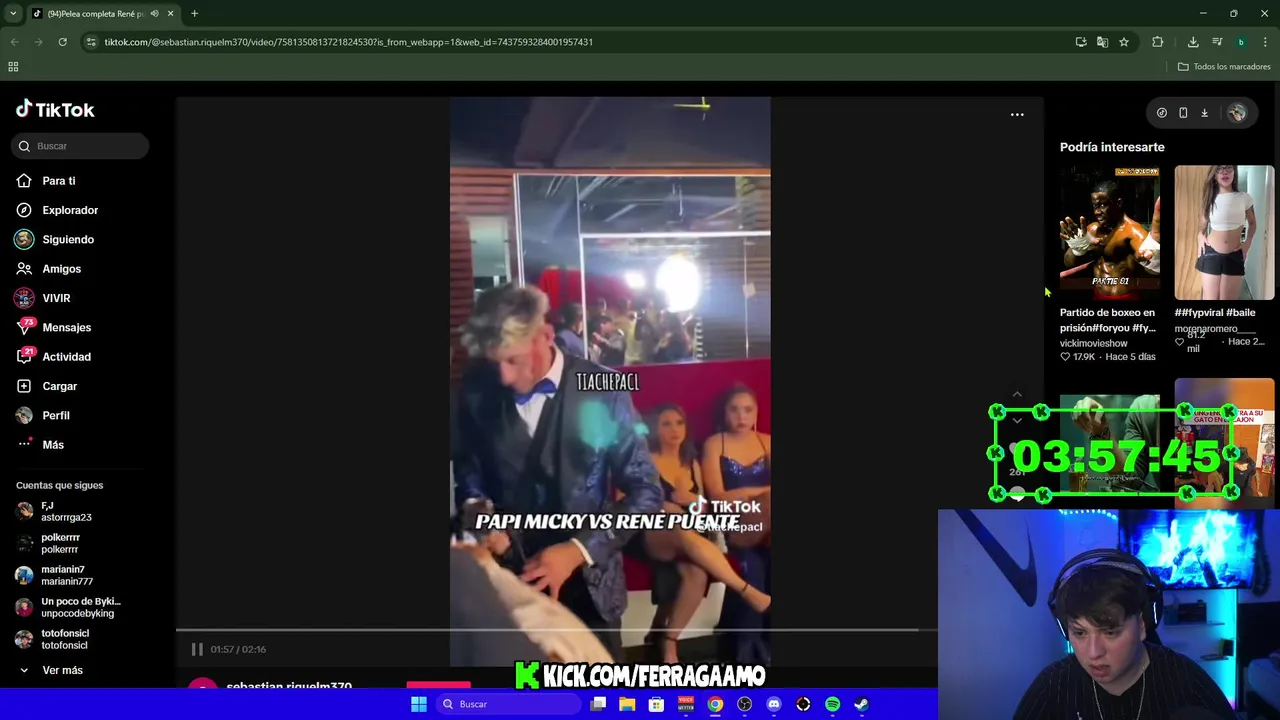Open the prison boxing match video thumbnail
Screen dimensions: 1280x720
point(1109,232)
